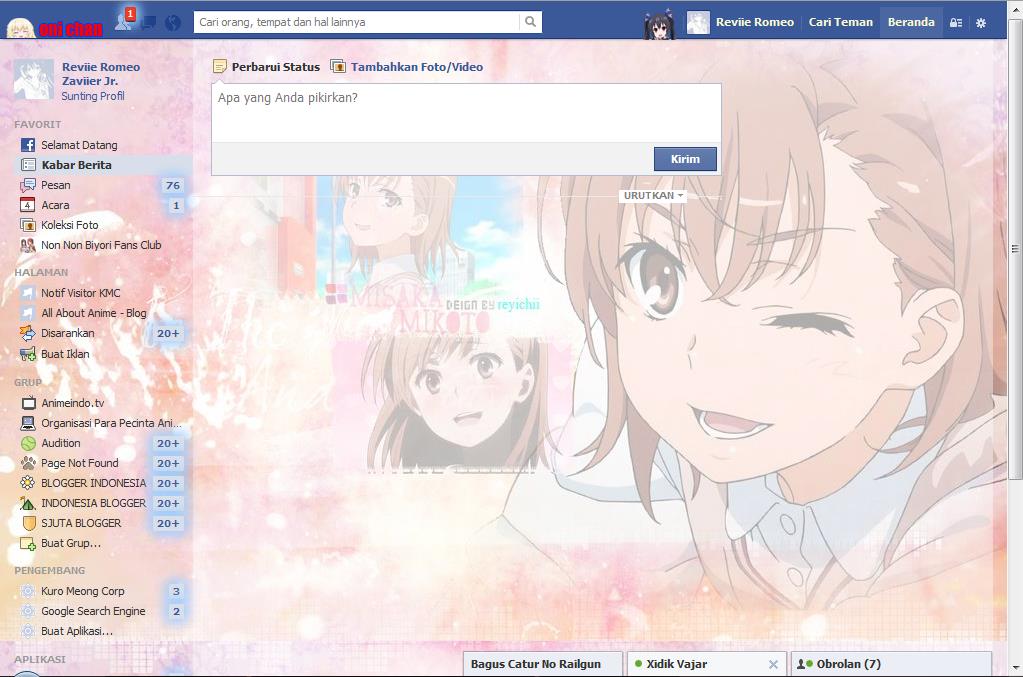Click the Pesan 76 unread counter

(173, 185)
